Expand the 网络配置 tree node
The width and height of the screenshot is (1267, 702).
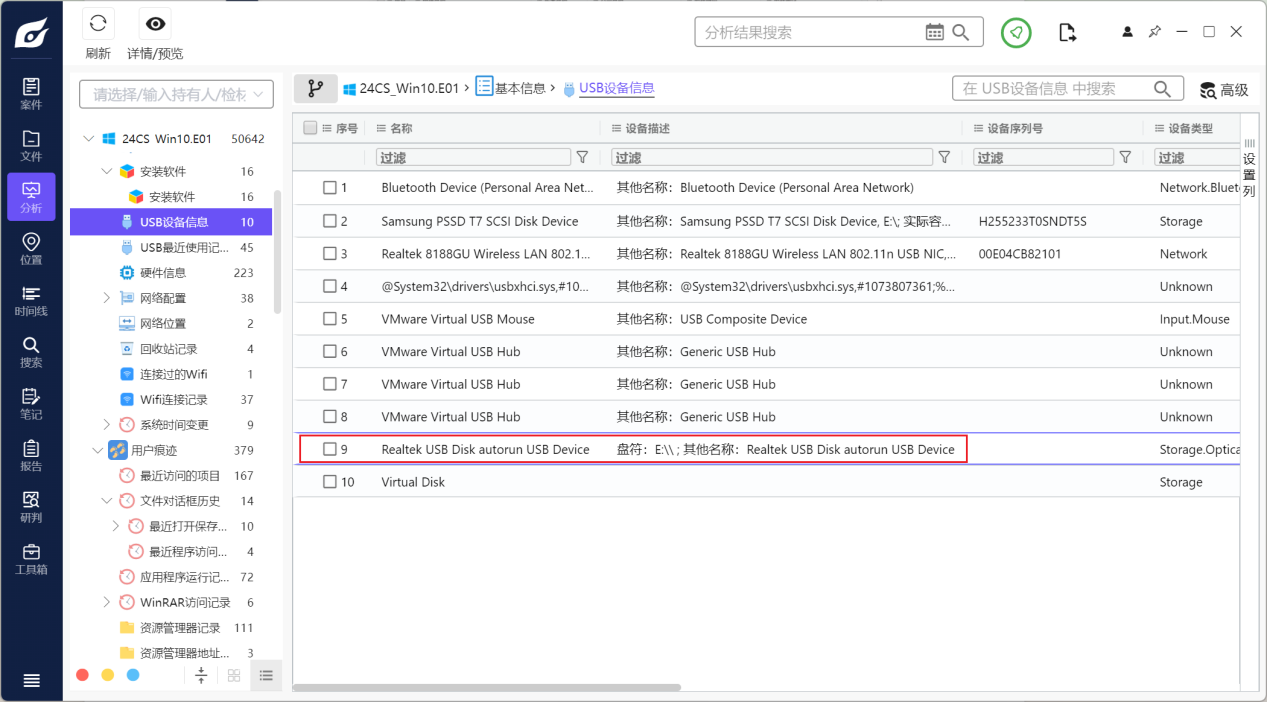tap(107, 298)
